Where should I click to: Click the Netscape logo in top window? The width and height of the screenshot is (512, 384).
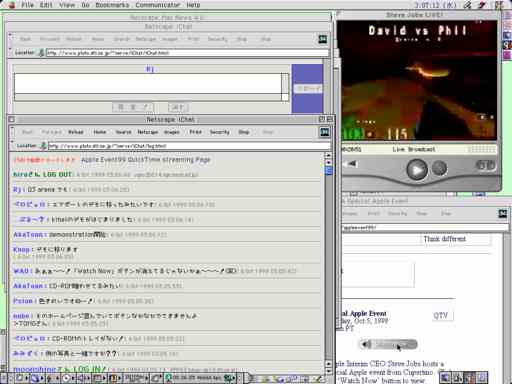[323, 39]
